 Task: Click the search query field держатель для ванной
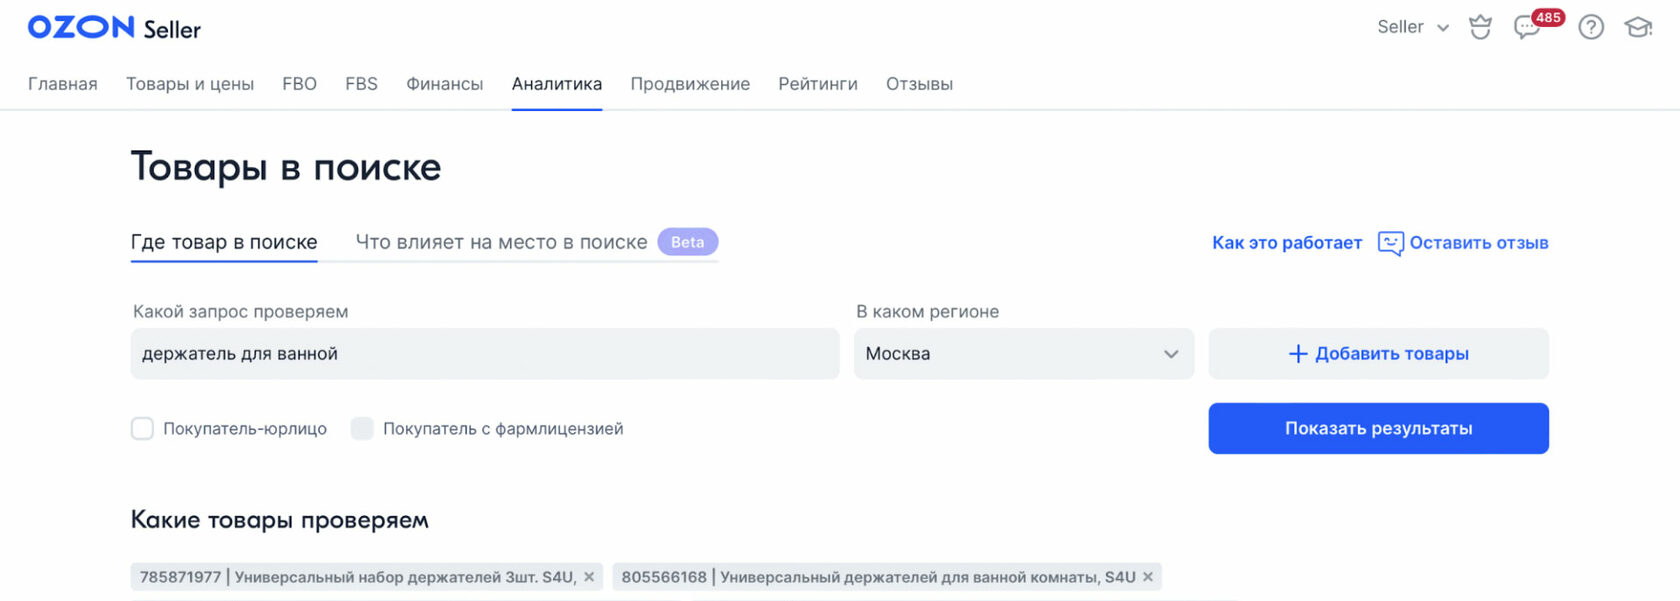[x=485, y=354]
